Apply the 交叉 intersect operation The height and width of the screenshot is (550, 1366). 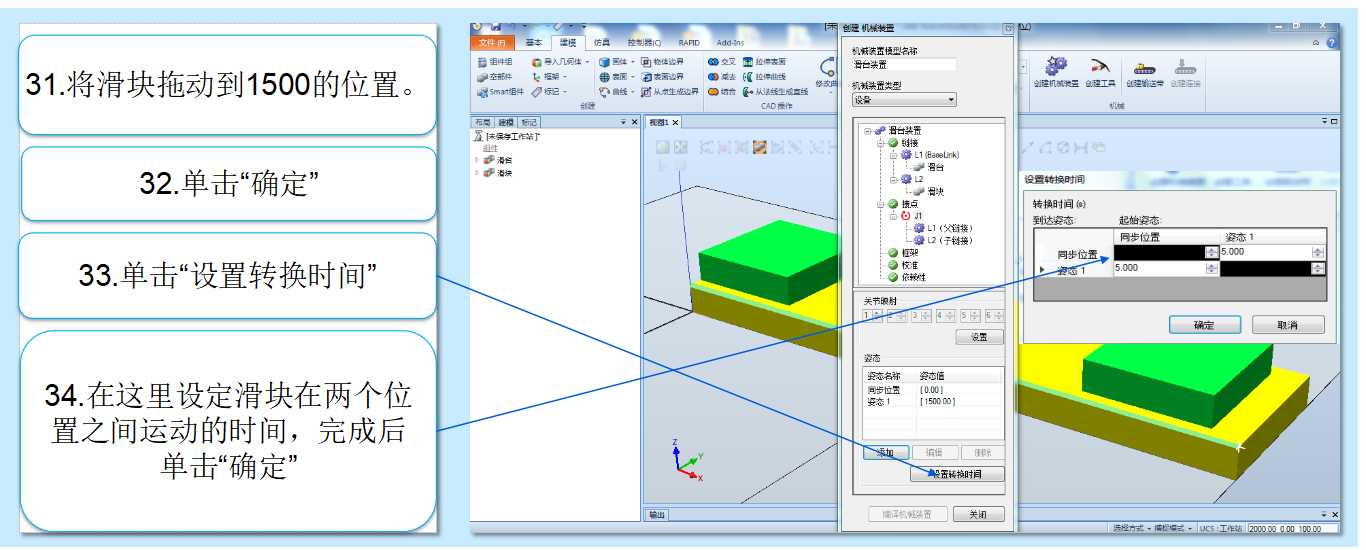click(x=721, y=62)
